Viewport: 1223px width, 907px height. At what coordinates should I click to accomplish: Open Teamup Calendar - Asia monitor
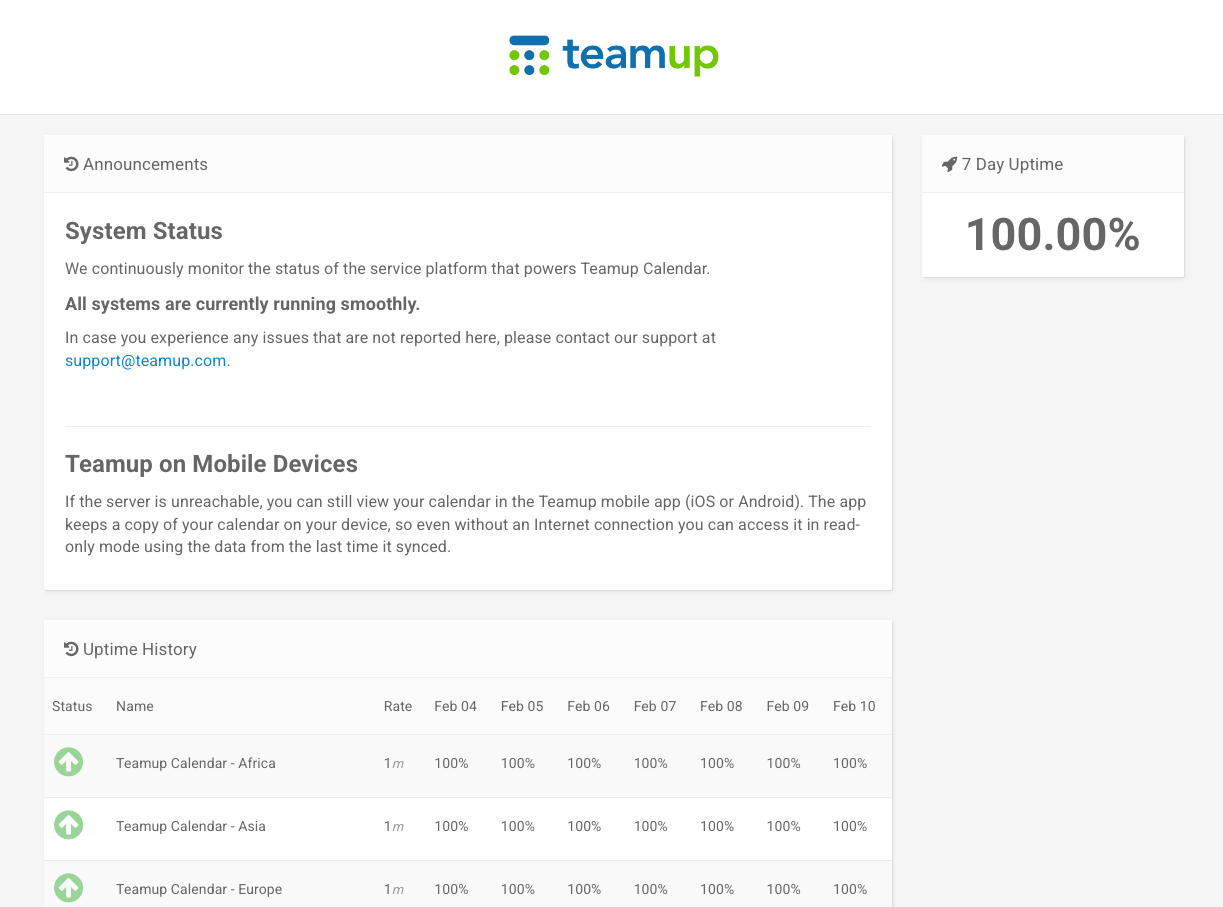point(190,826)
